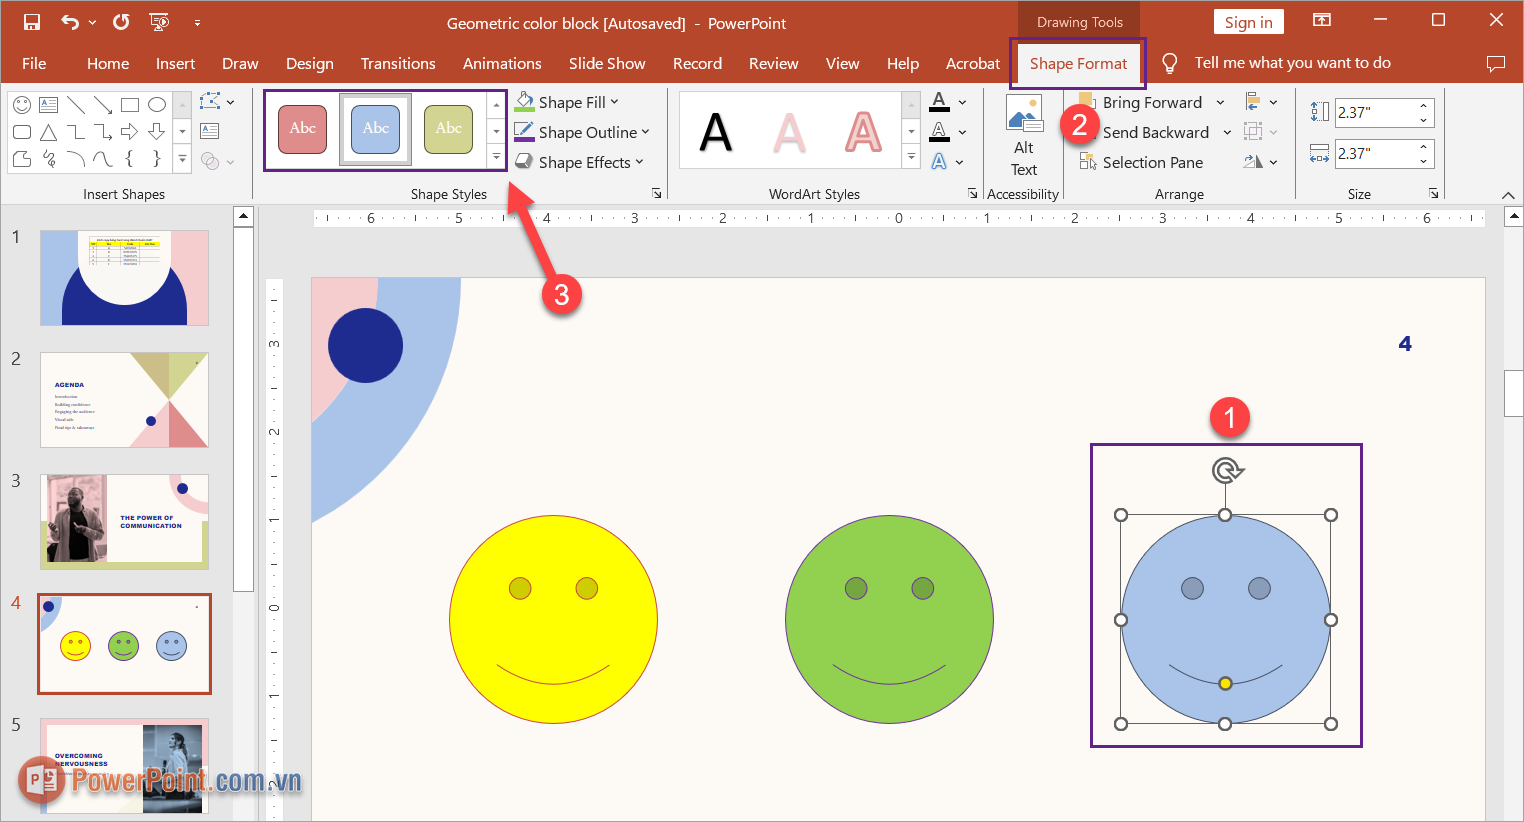Image resolution: width=1524 pixels, height=822 pixels.
Task: Expand the Bring Forward dropdown arrow
Action: (1220, 102)
